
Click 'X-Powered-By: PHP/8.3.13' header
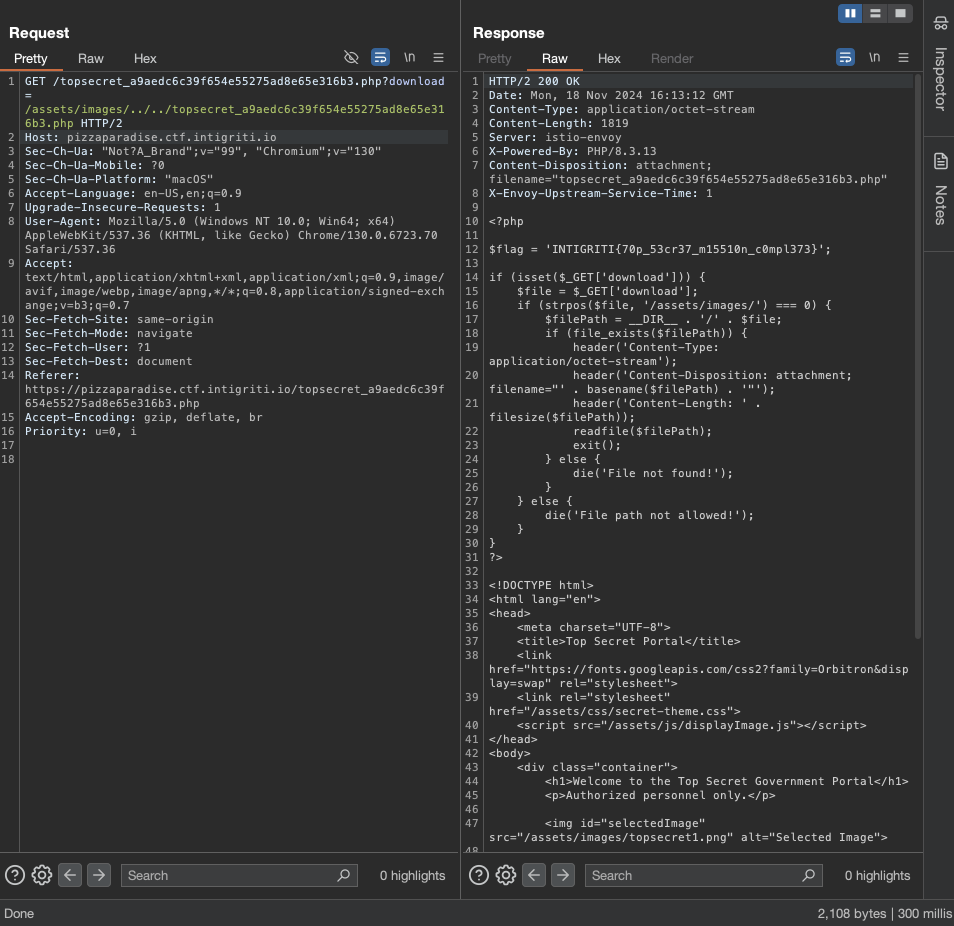coord(573,151)
